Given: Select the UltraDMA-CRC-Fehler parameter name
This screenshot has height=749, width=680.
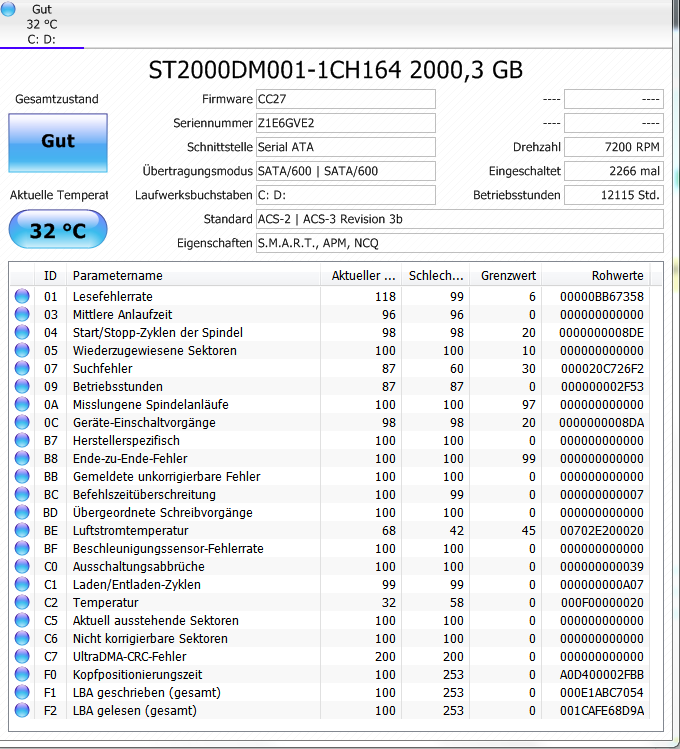Looking at the screenshot, I should click(129, 657).
